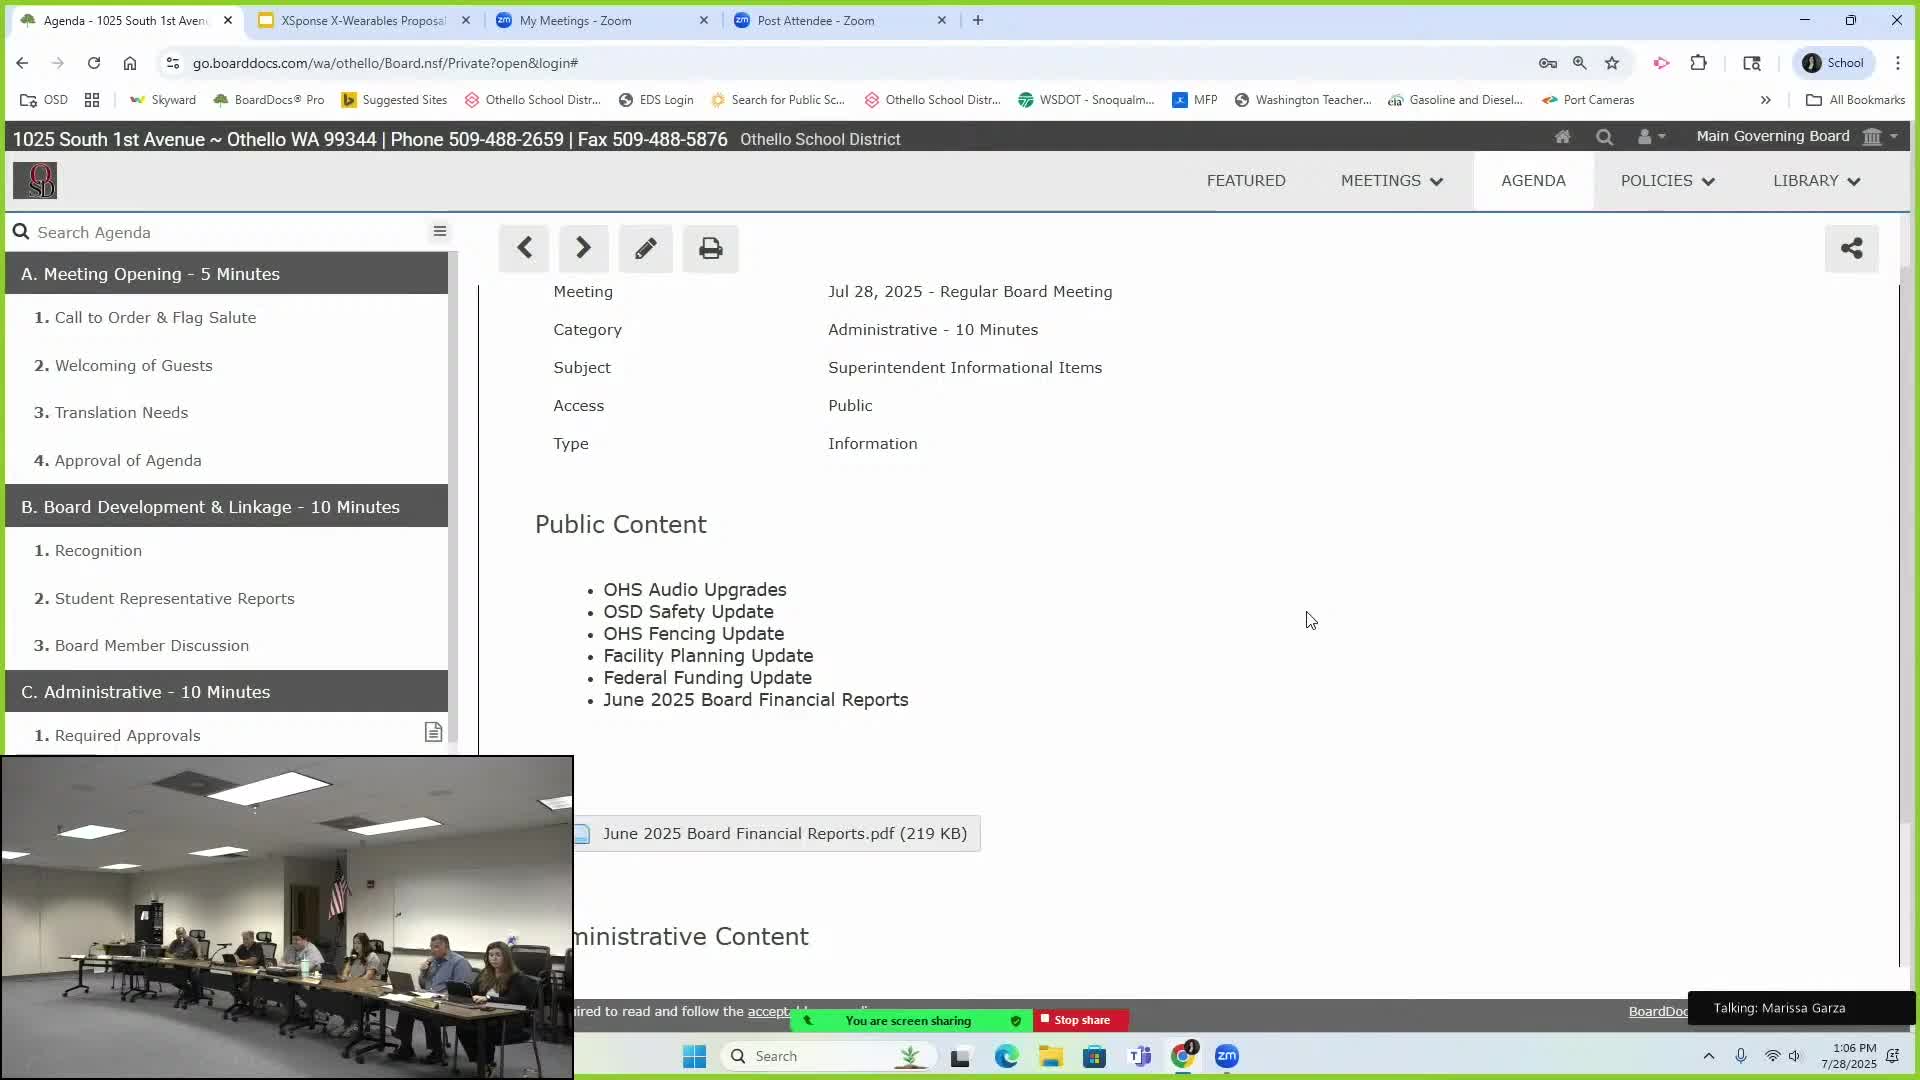Select Student Representative Reports agenda item
The width and height of the screenshot is (1920, 1080).
pos(174,598)
